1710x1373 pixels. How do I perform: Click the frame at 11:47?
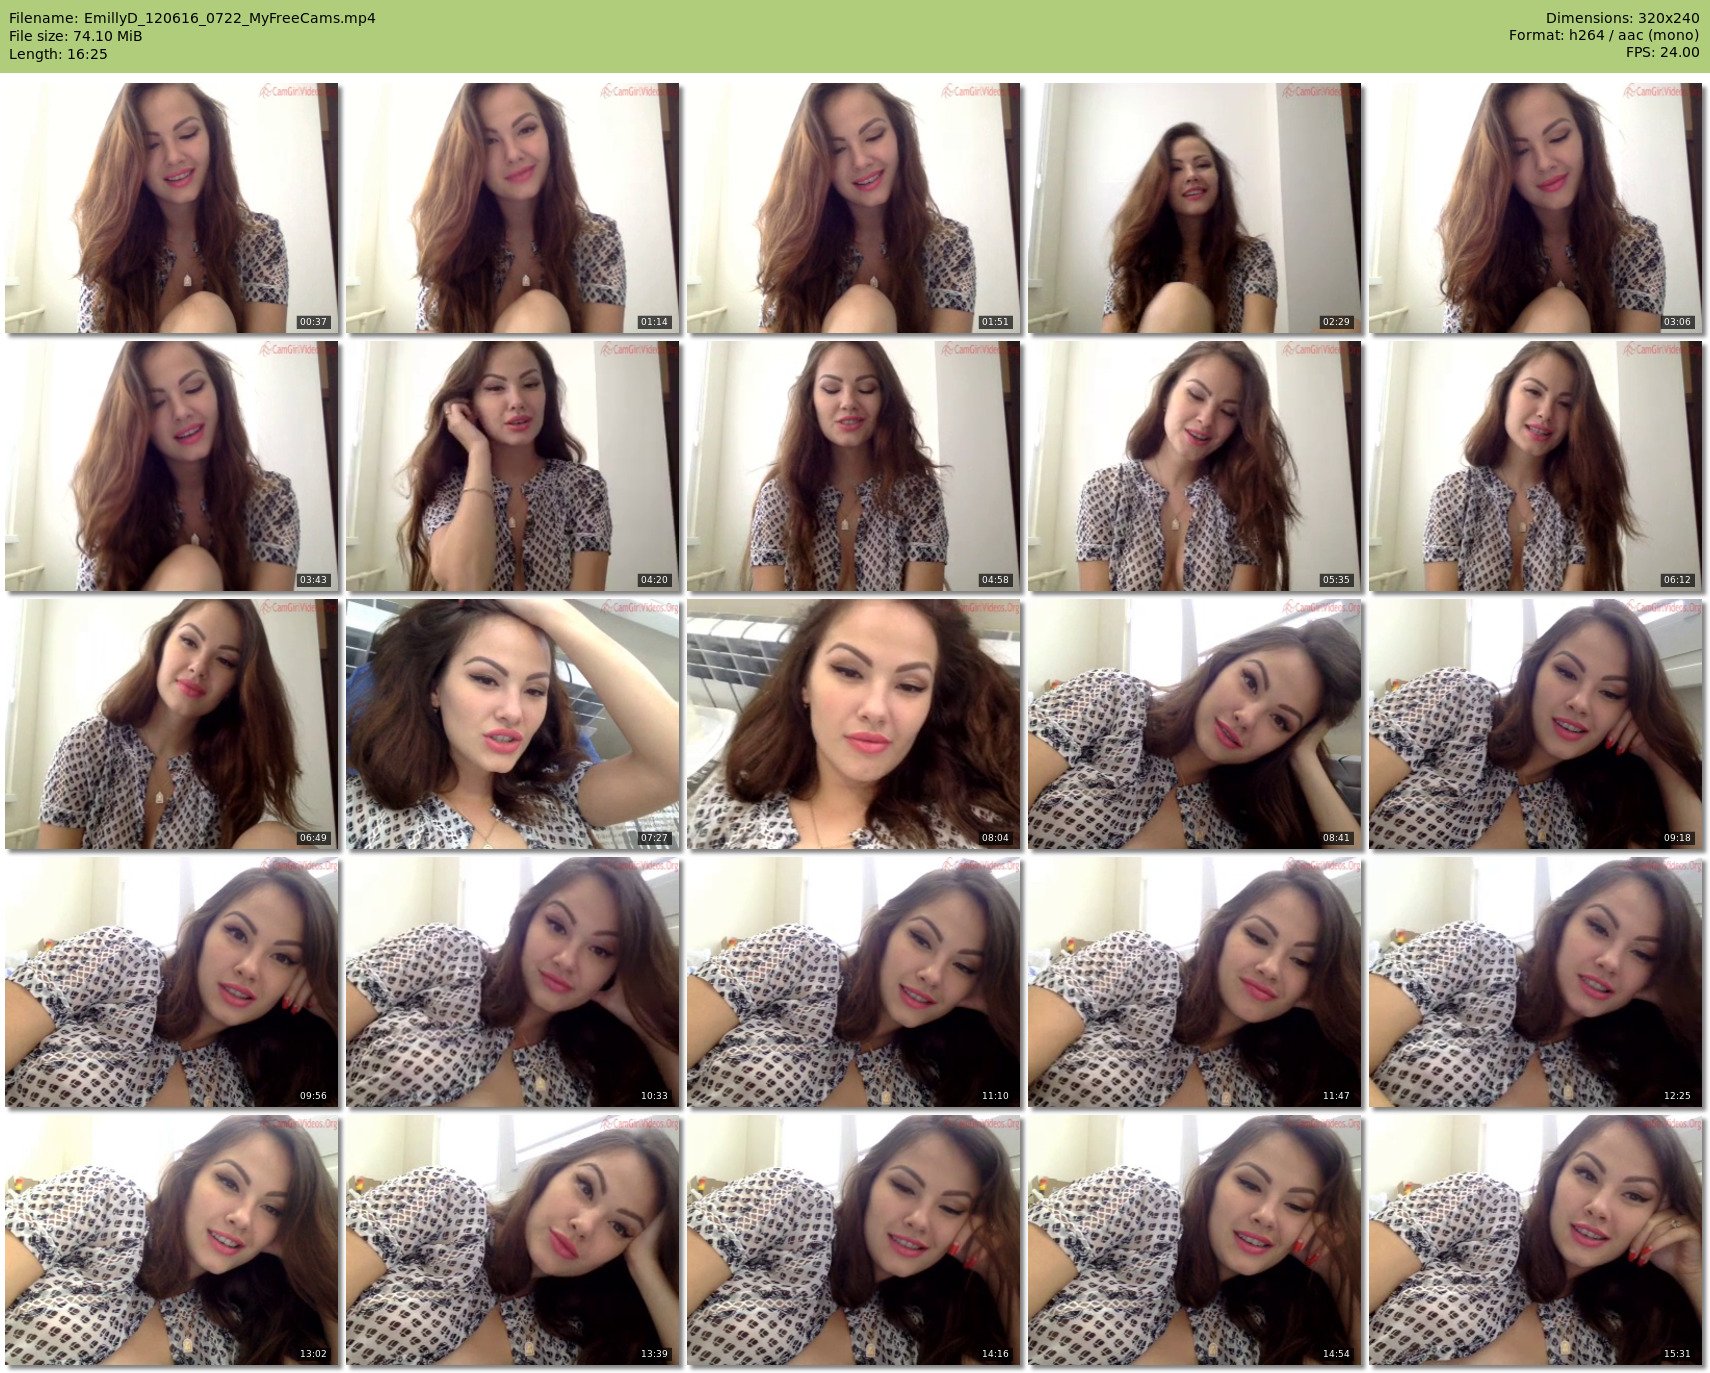[x=1194, y=982]
